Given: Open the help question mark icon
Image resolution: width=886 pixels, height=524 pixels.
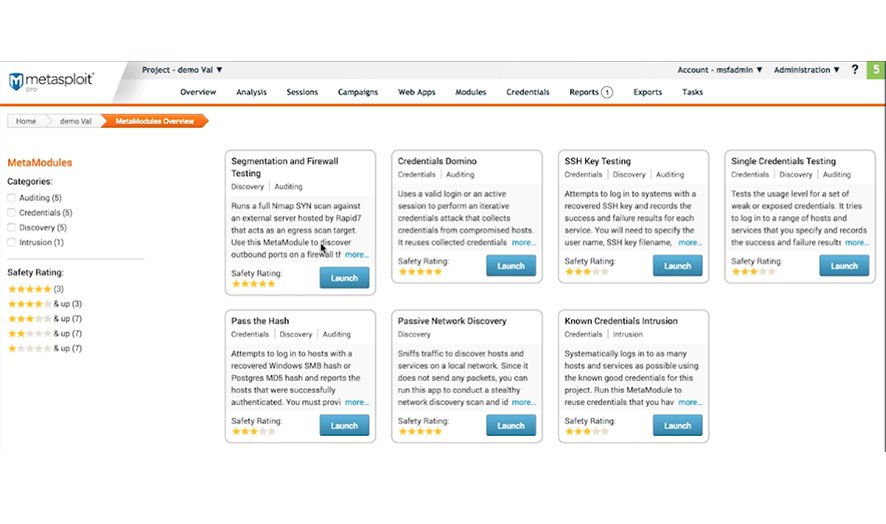Looking at the screenshot, I should [x=855, y=70].
